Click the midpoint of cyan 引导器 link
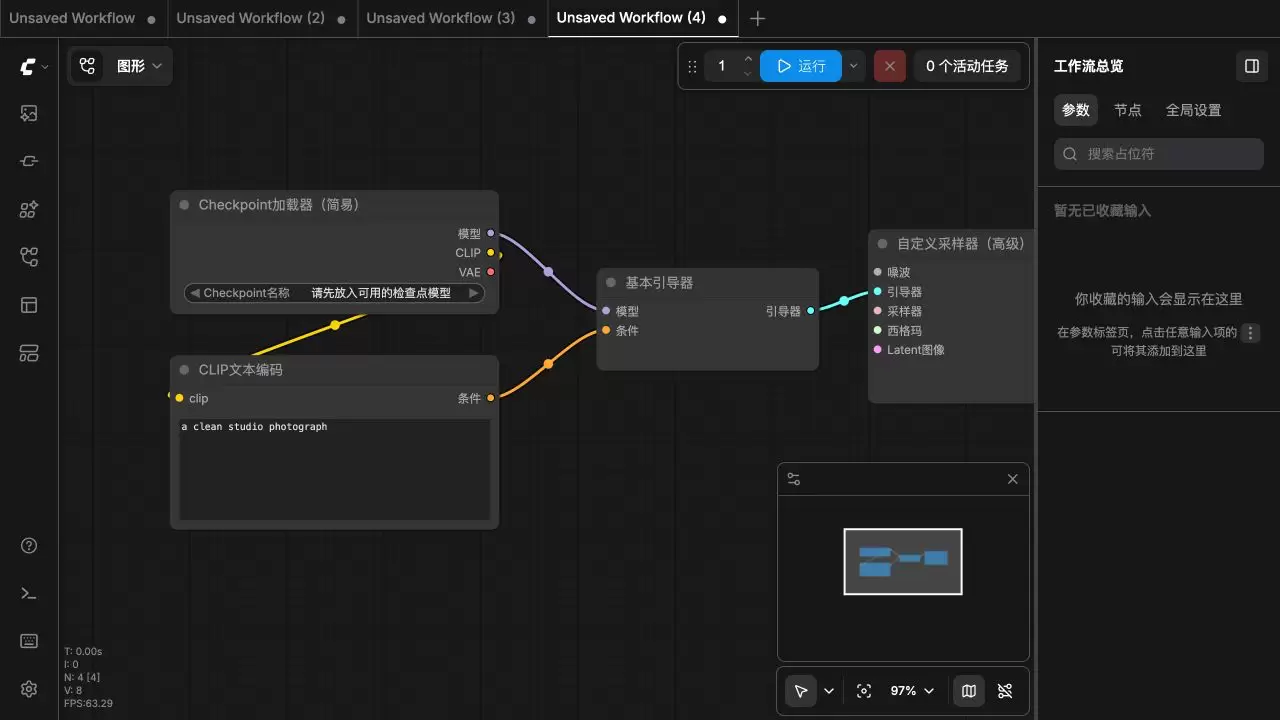This screenshot has width=1280, height=720. click(x=844, y=300)
